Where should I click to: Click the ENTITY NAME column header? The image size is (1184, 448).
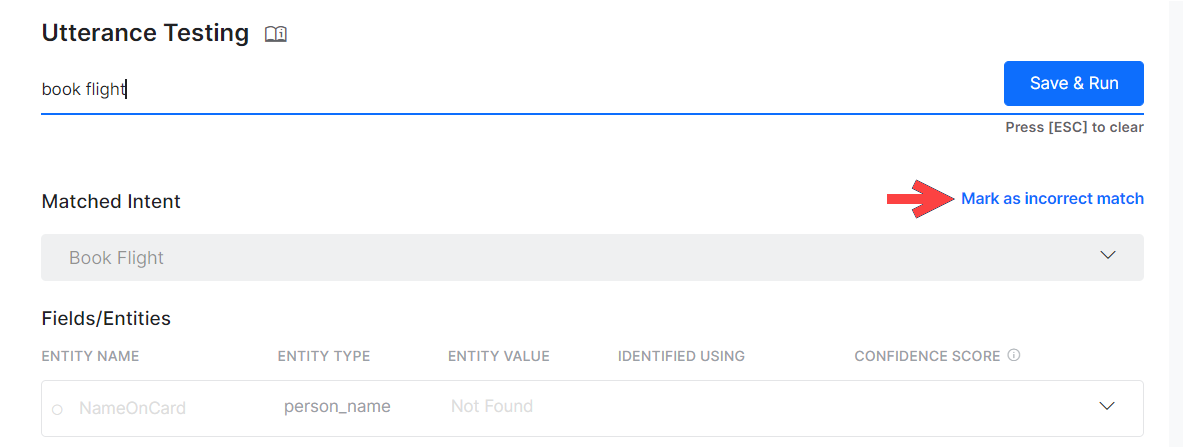click(90, 356)
